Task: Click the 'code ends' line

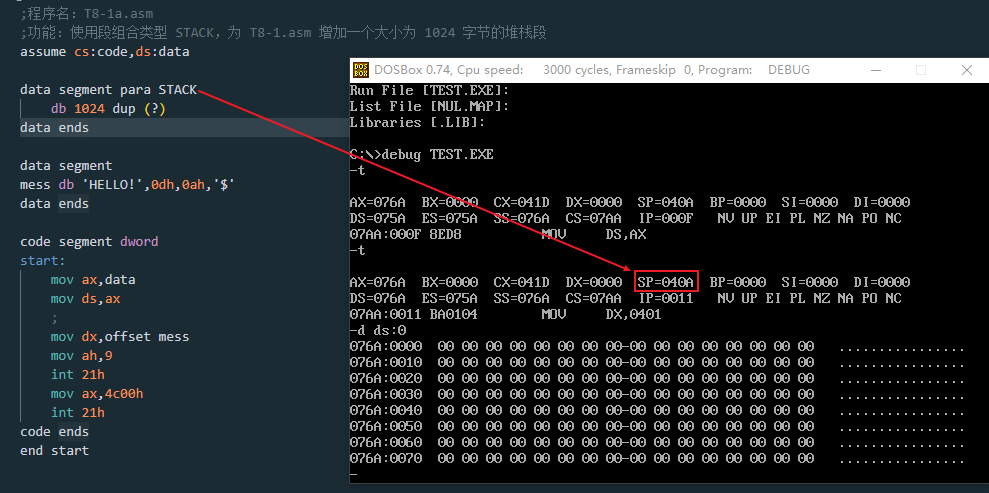Action: coord(54,431)
